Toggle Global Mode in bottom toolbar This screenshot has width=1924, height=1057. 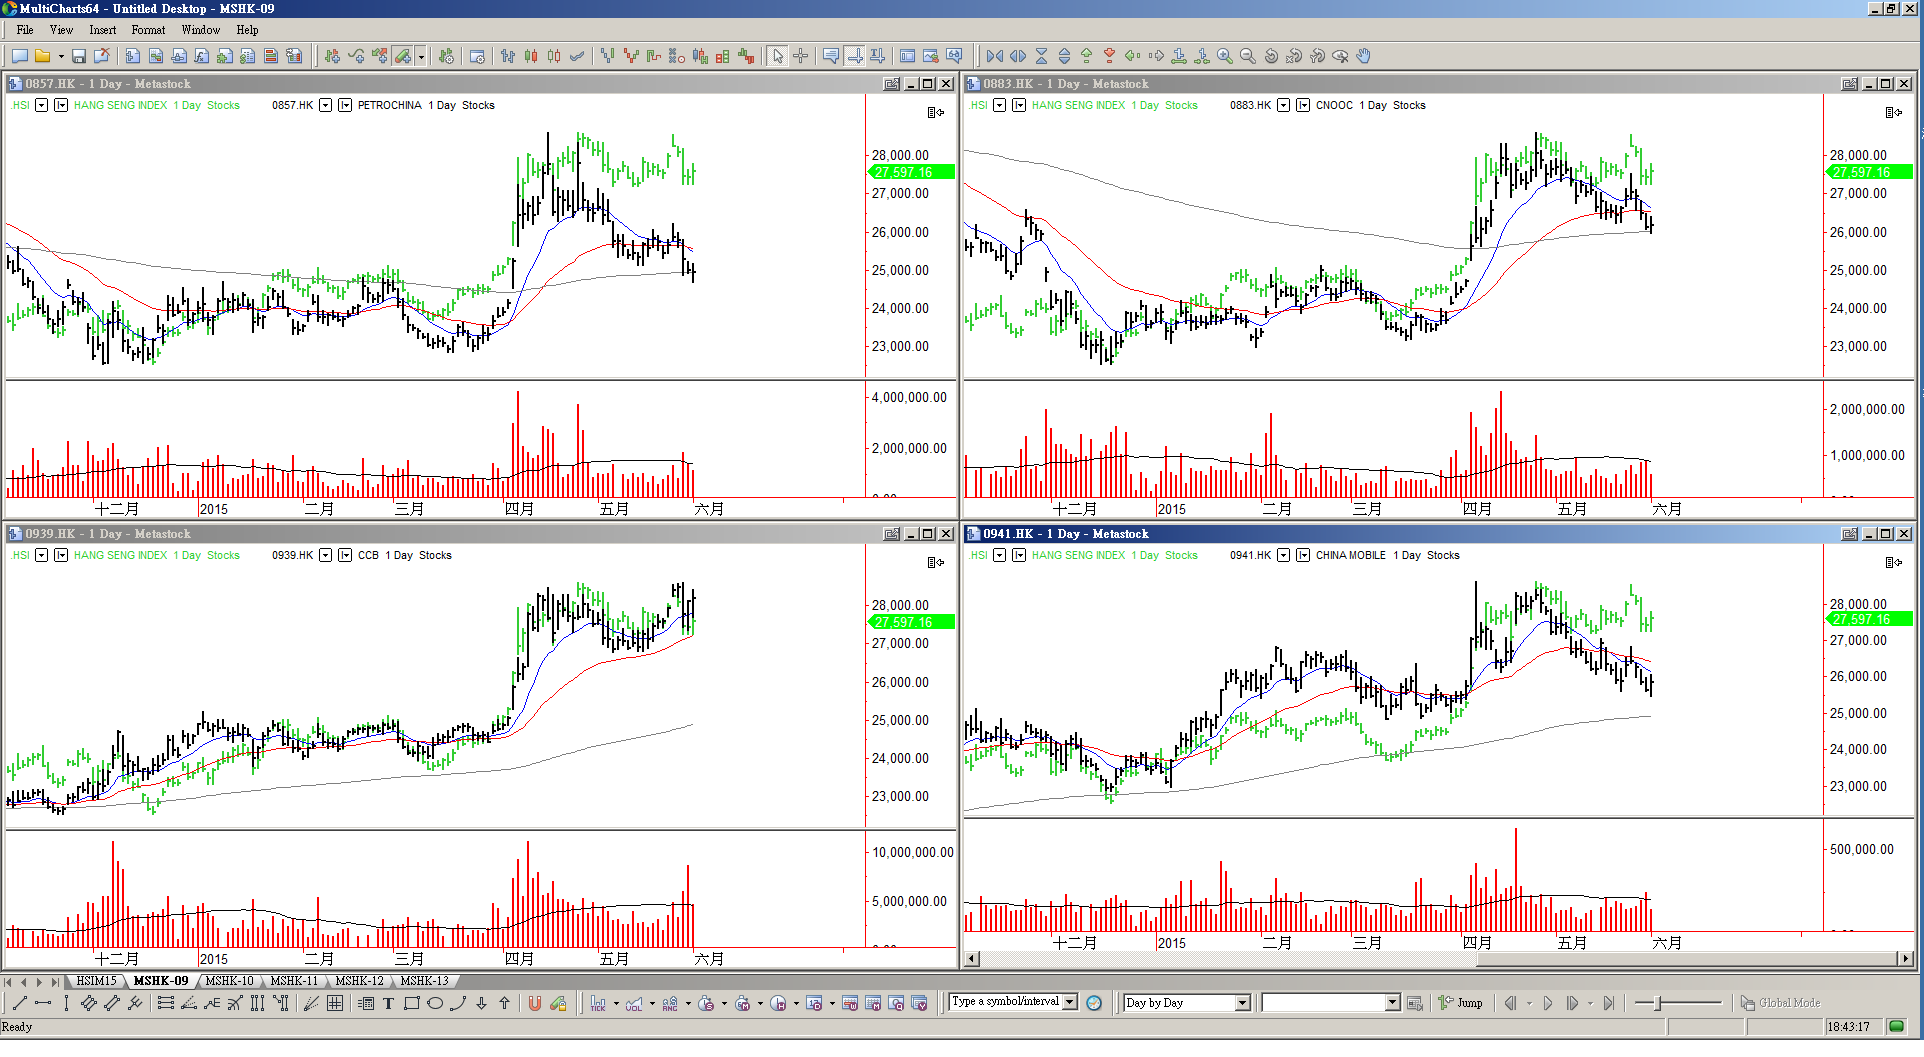click(x=1780, y=1003)
